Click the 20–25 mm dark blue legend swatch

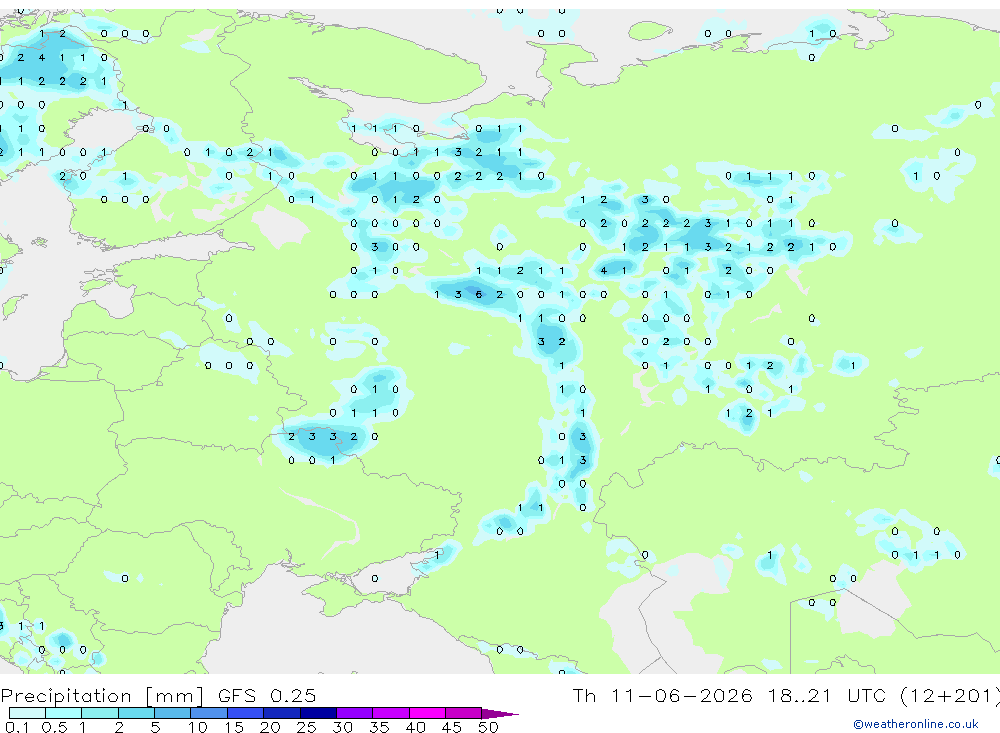(x=282, y=713)
